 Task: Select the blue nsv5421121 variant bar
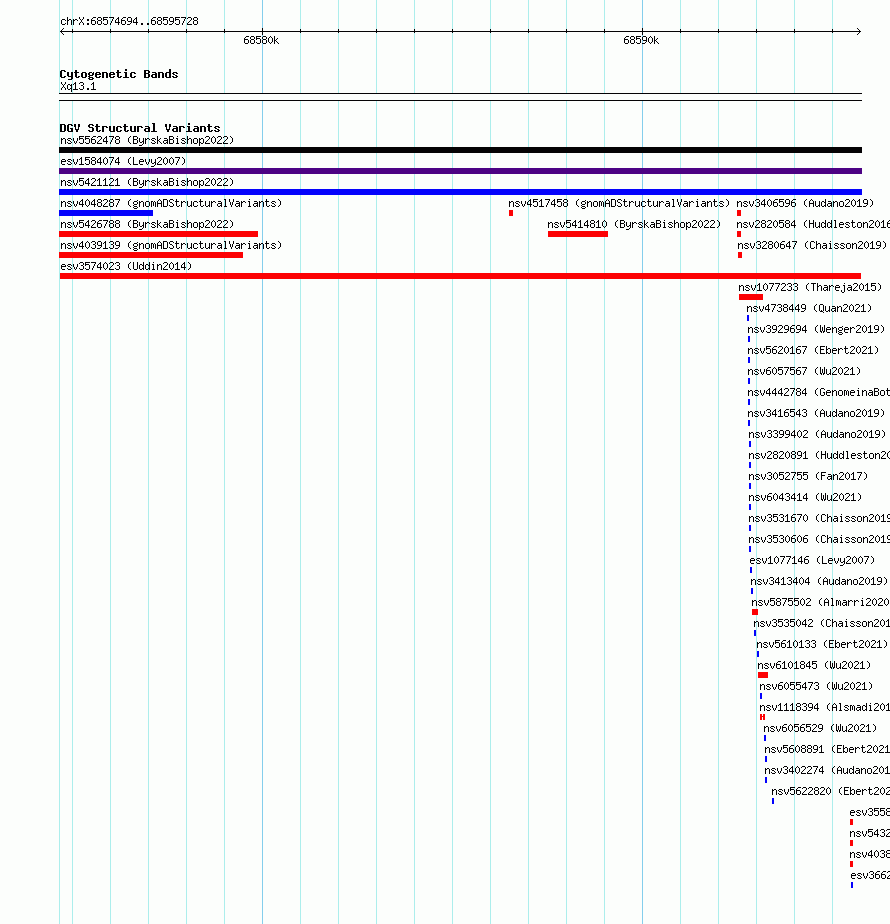coord(460,192)
